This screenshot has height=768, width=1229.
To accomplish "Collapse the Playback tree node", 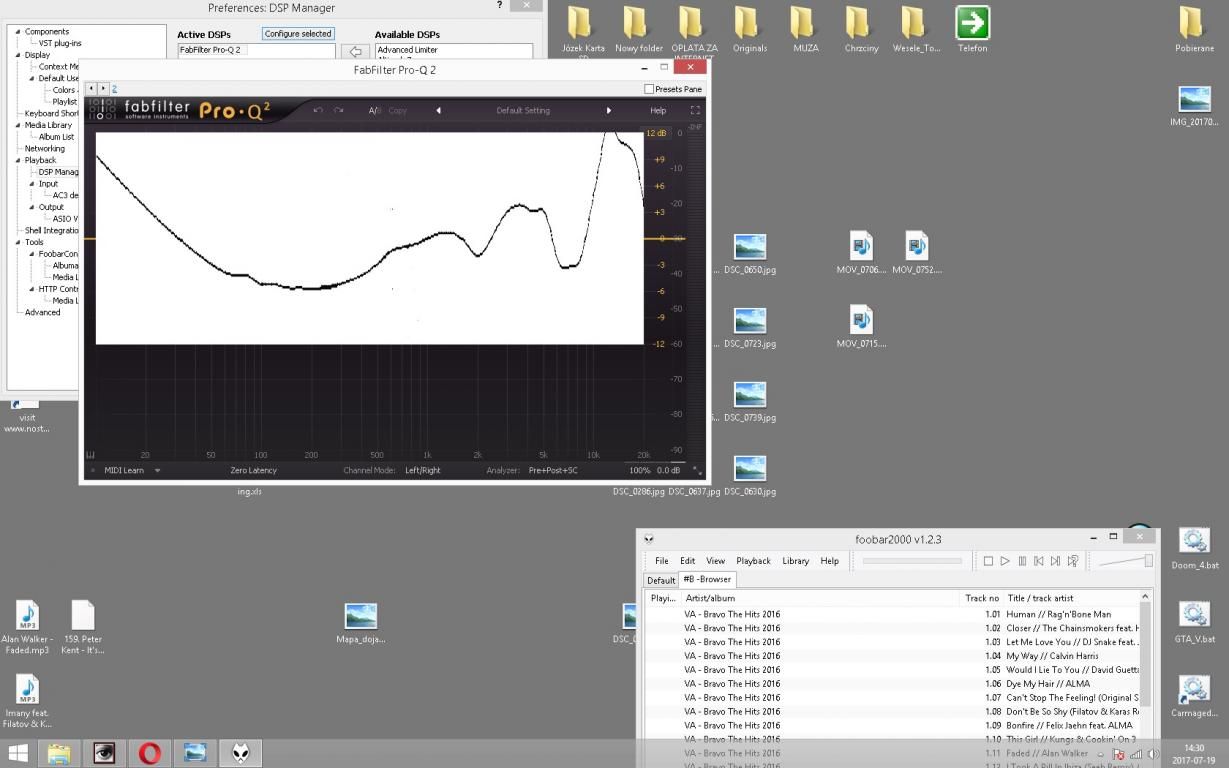I will (17, 160).
